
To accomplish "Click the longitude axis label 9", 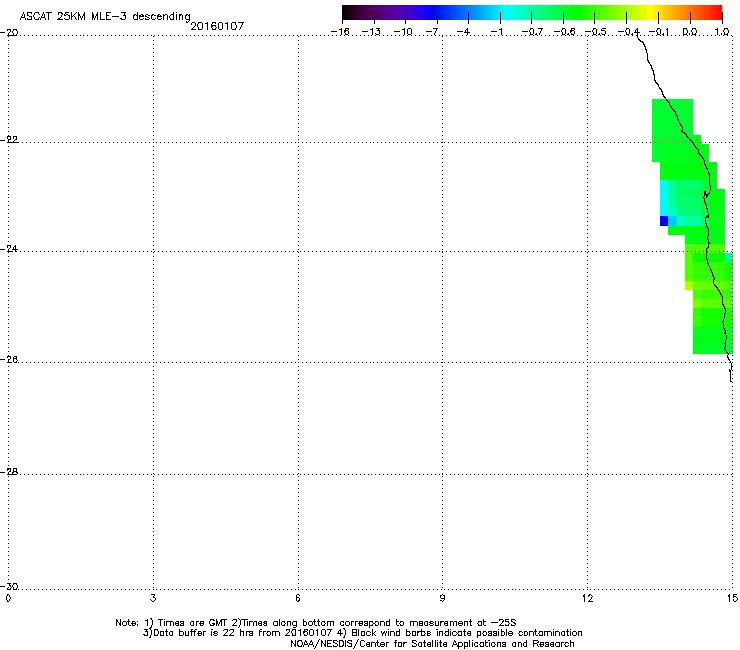I will pyautogui.click(x=442, y=598).
